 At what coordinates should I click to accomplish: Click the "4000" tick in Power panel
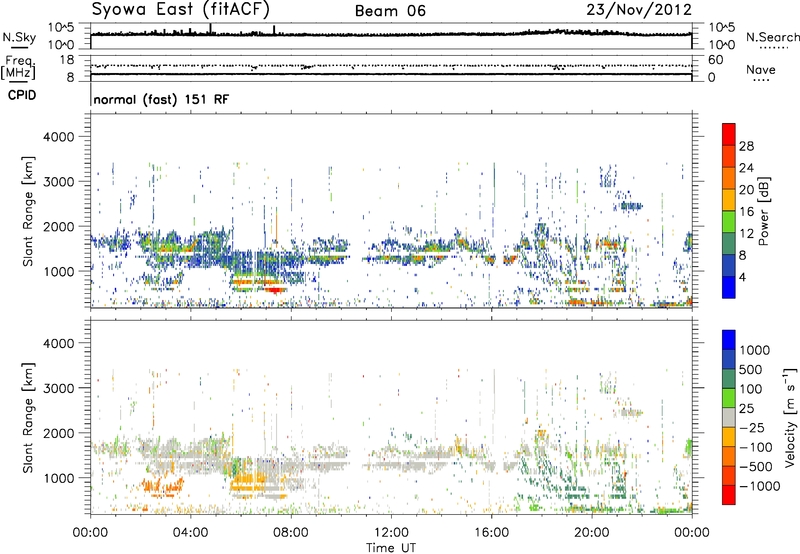[59, 137]
